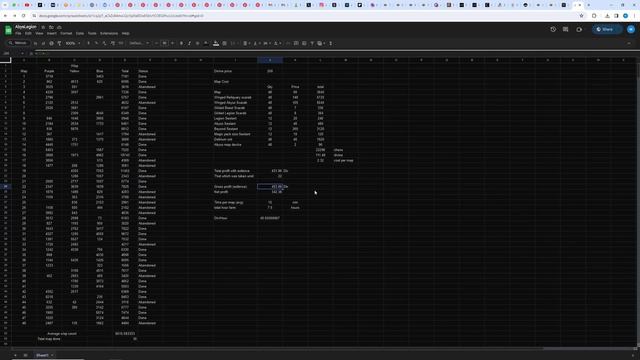This screenshot has height=360, width=640.
Task: Insert a comment
Action: pyautogui.click(x=296, y=43)
